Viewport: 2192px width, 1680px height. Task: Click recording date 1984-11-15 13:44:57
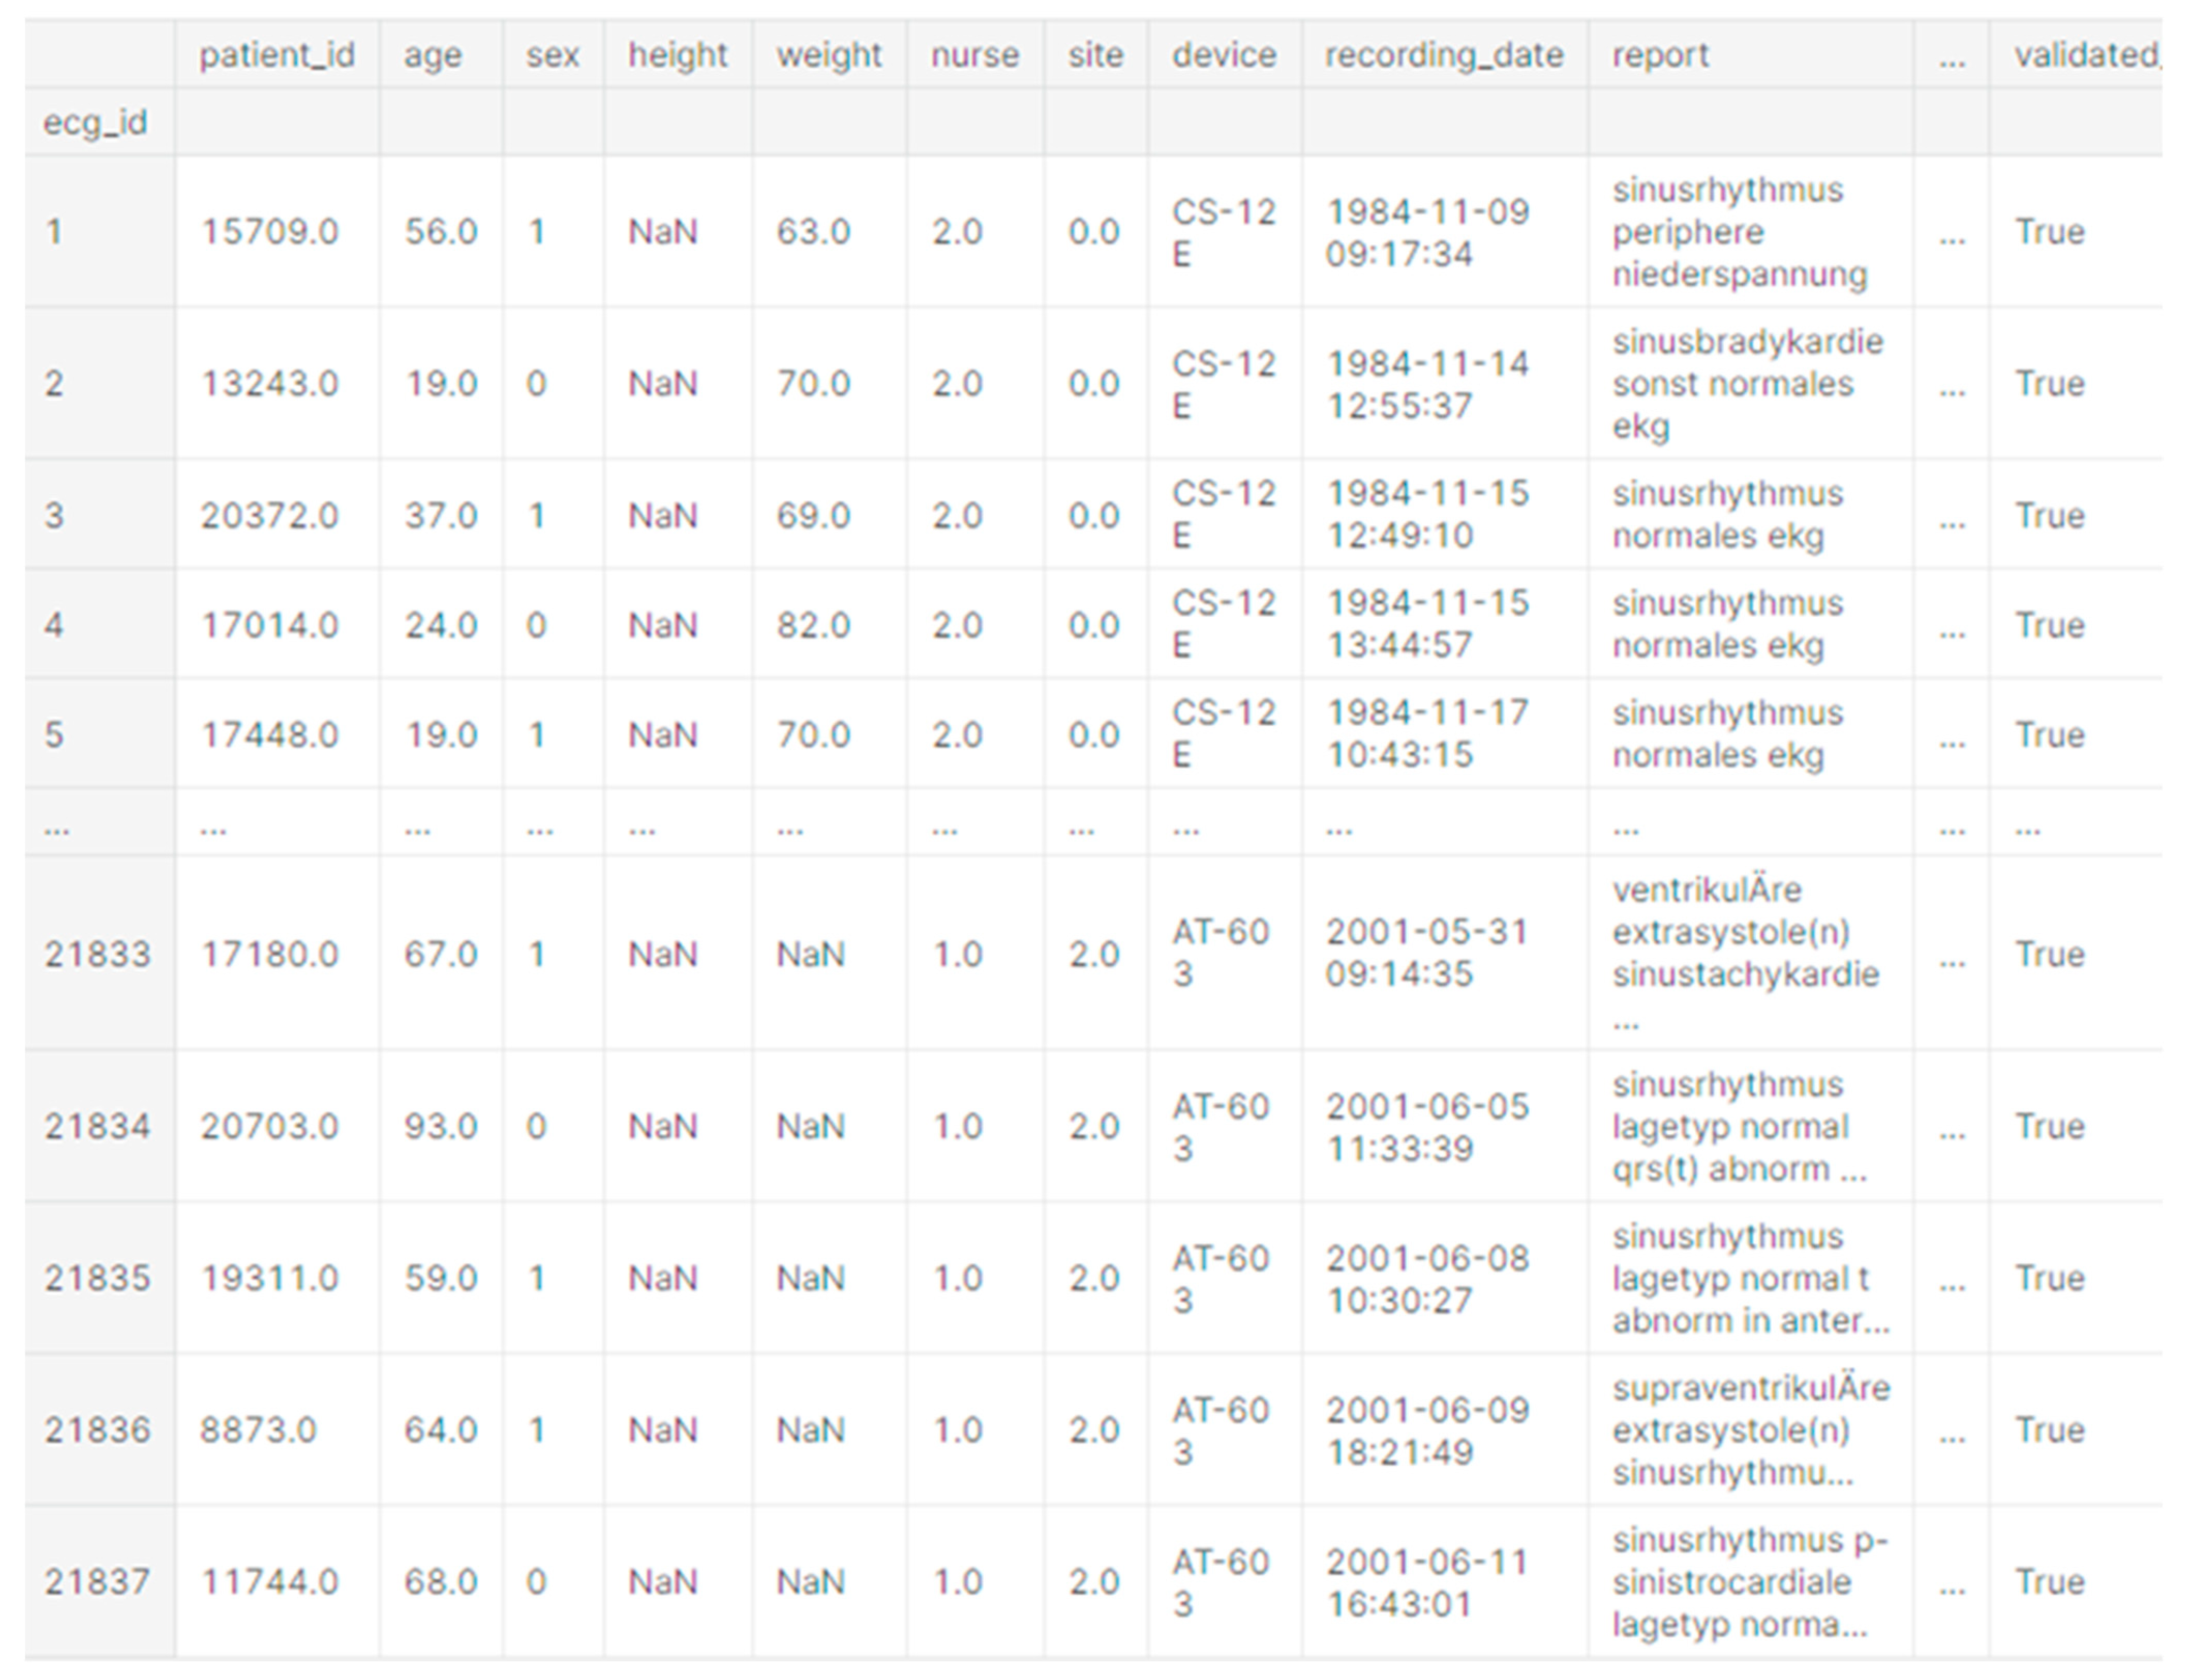(x=1428, y=625)
